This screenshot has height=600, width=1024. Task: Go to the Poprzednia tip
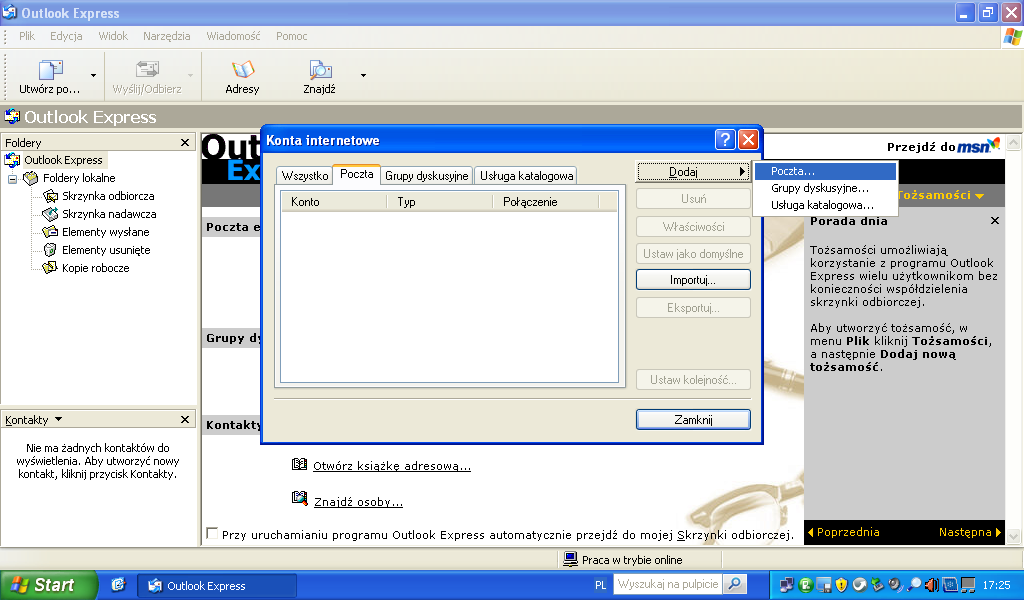click(844, 532)
